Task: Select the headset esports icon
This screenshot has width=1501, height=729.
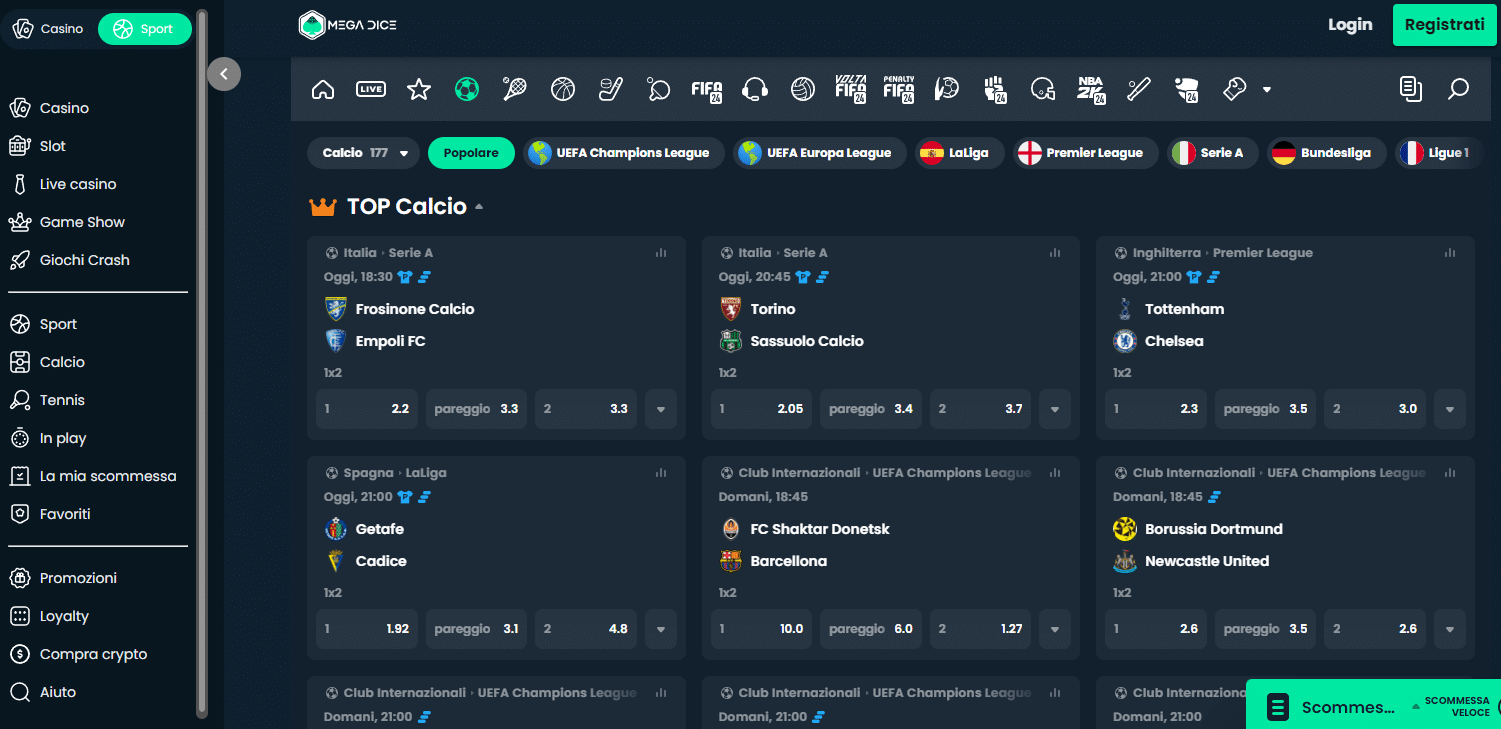Action: point(755,90)
